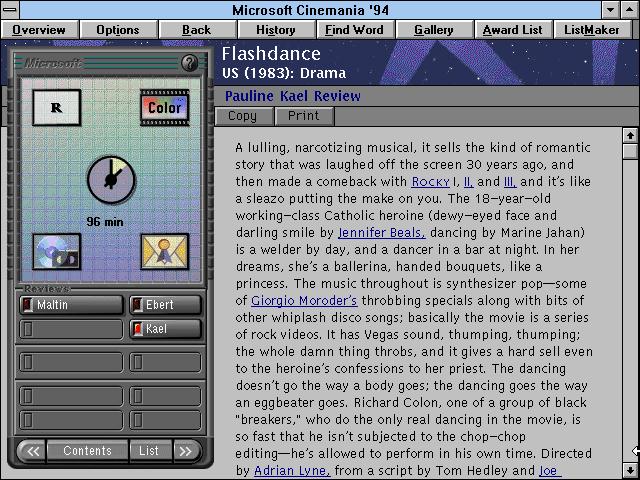The image size is (640, 480).
Task: Print the review
Action: tap(304, 116)
